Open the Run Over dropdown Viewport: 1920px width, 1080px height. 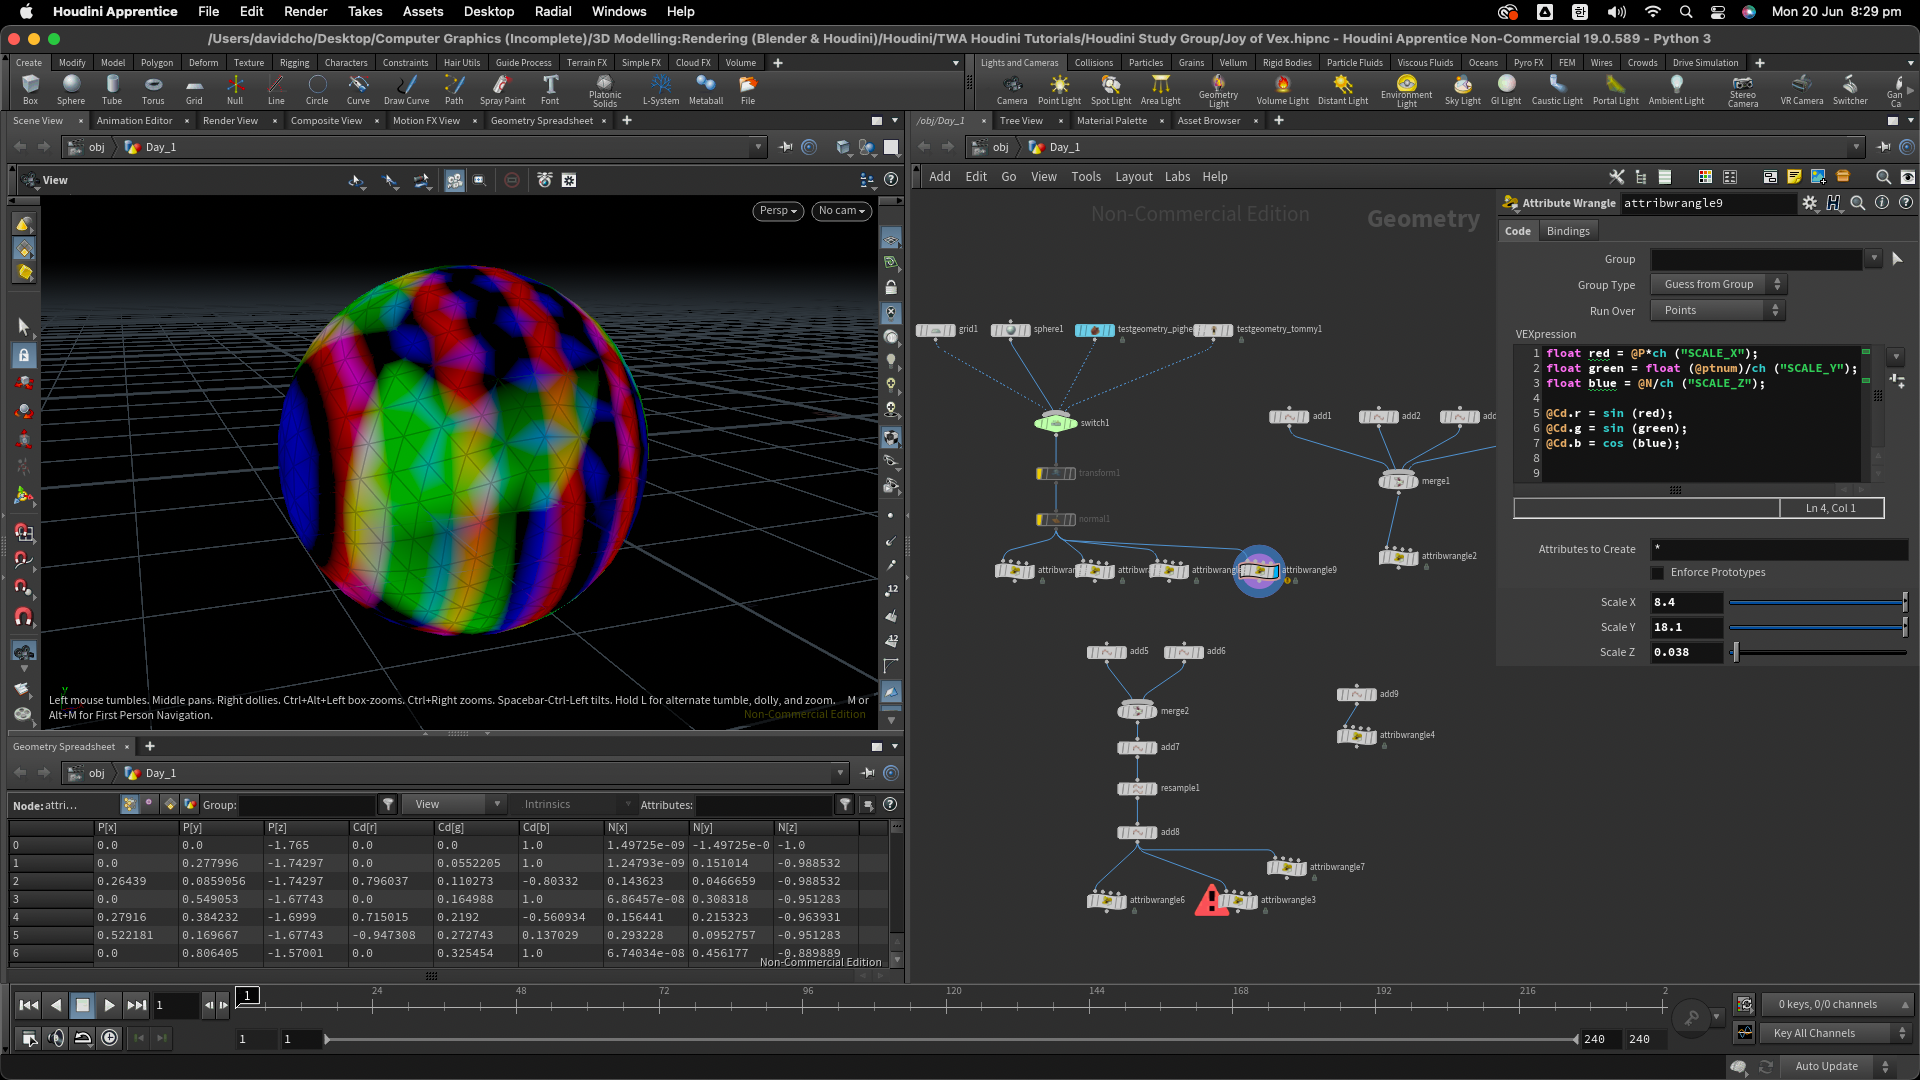1717,311
